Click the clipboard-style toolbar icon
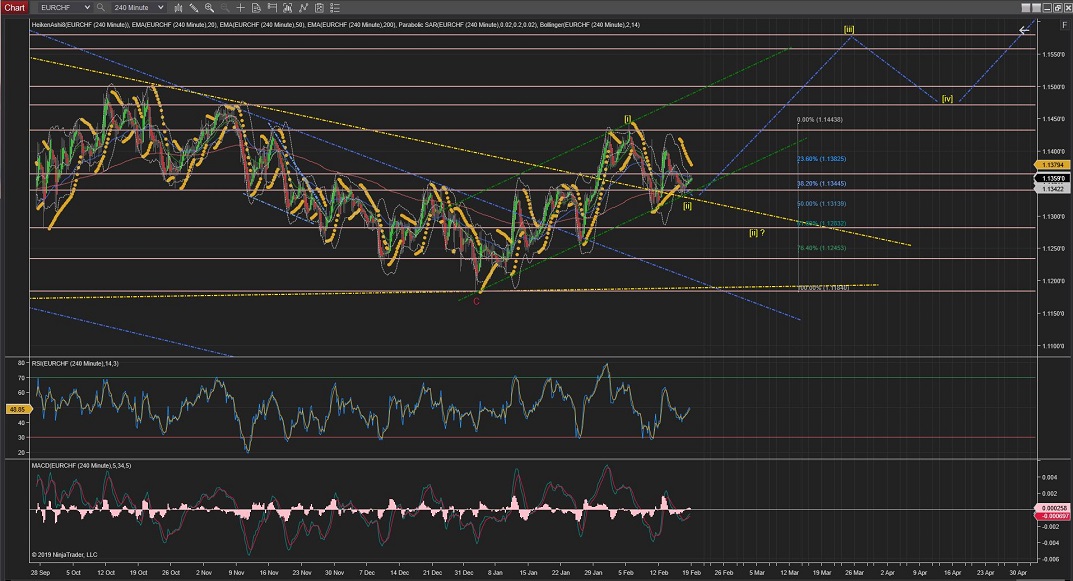 tap(319, 8)
